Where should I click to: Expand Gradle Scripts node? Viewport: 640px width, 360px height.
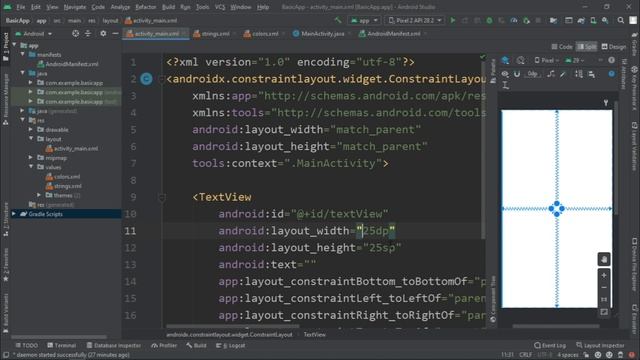click(x=14, y=214)
